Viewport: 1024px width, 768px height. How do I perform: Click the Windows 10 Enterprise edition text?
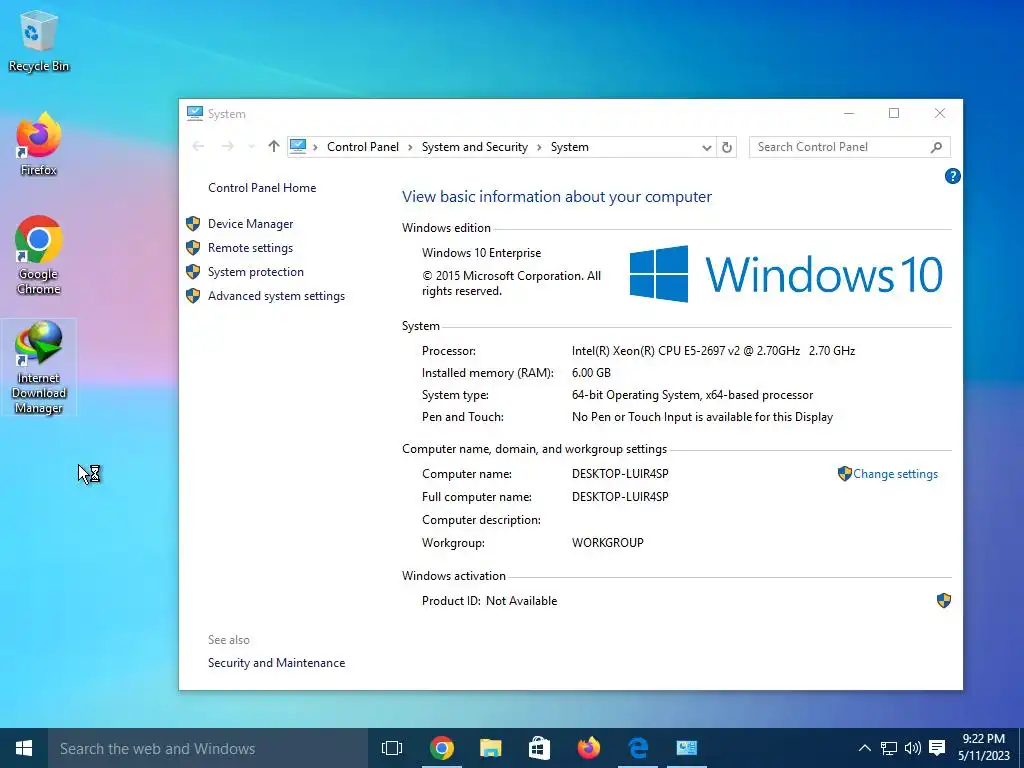point(481,253)
